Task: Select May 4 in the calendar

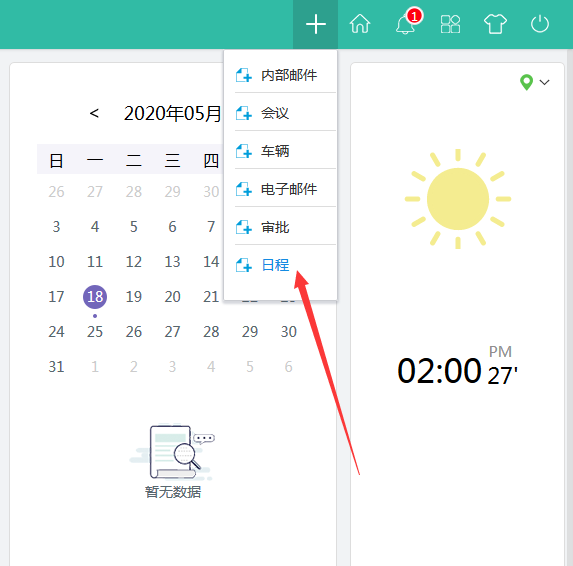Action: click(x=95, y=227)
